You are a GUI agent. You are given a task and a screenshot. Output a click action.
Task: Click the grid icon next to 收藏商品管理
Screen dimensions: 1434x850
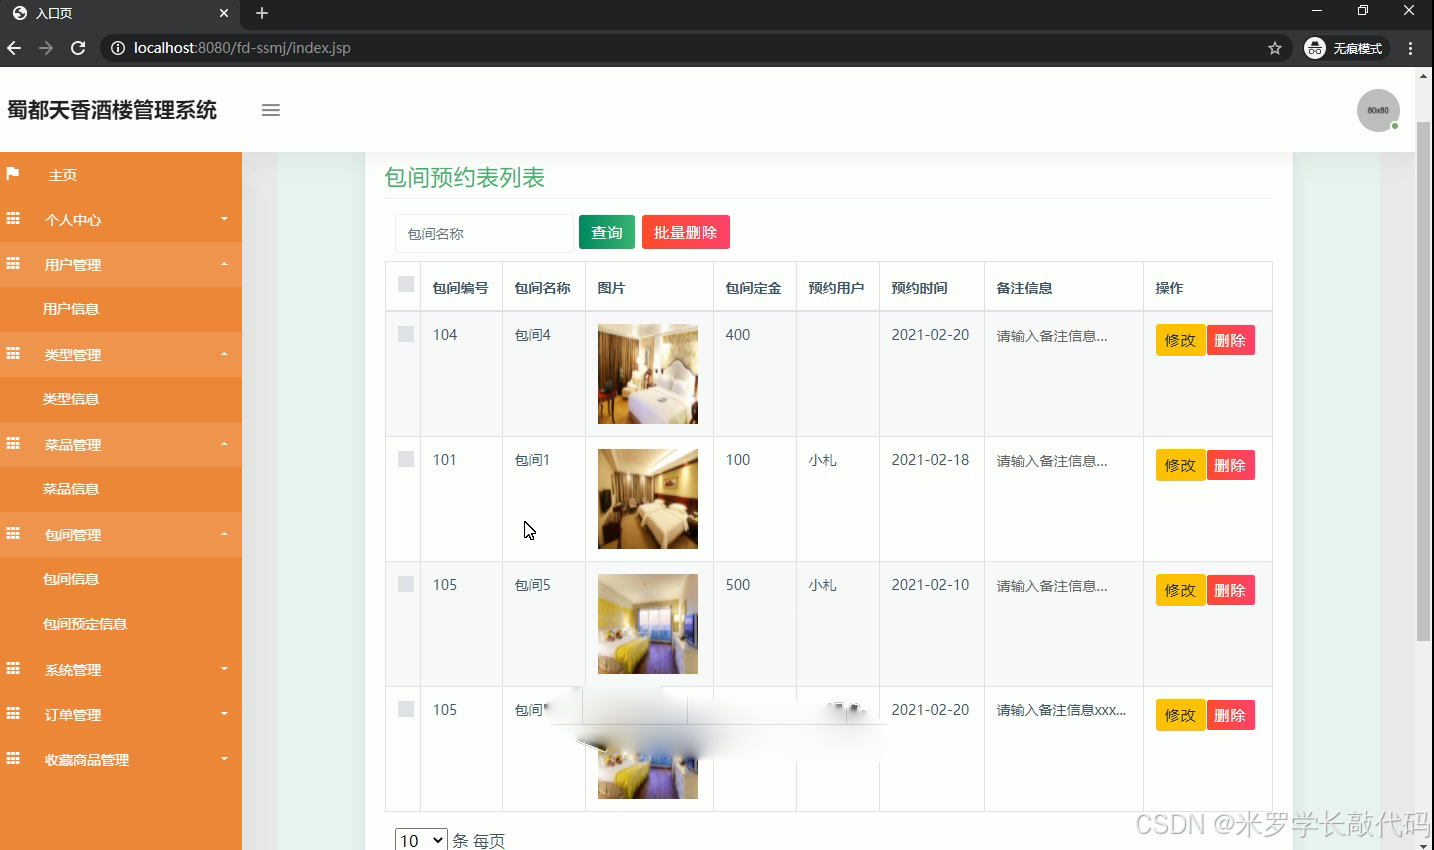(x=13, y=759)
